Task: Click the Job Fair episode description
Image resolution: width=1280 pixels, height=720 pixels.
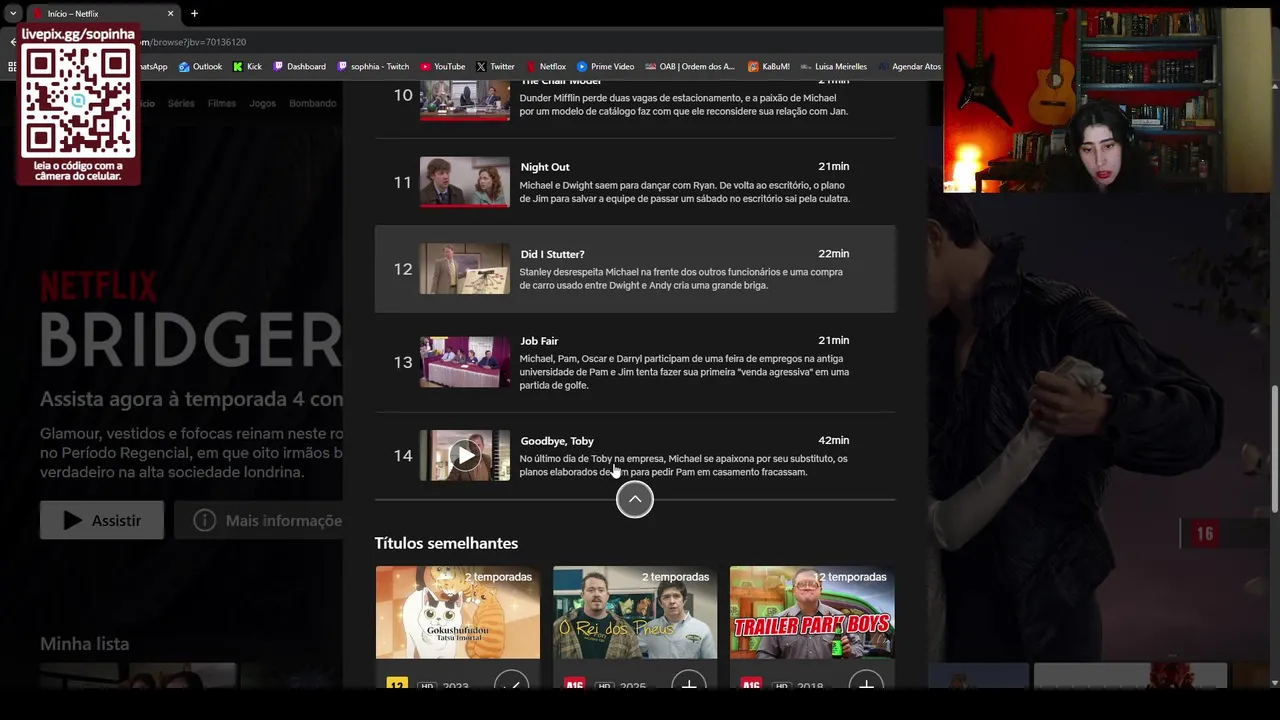Action: (x=684, y=372)
